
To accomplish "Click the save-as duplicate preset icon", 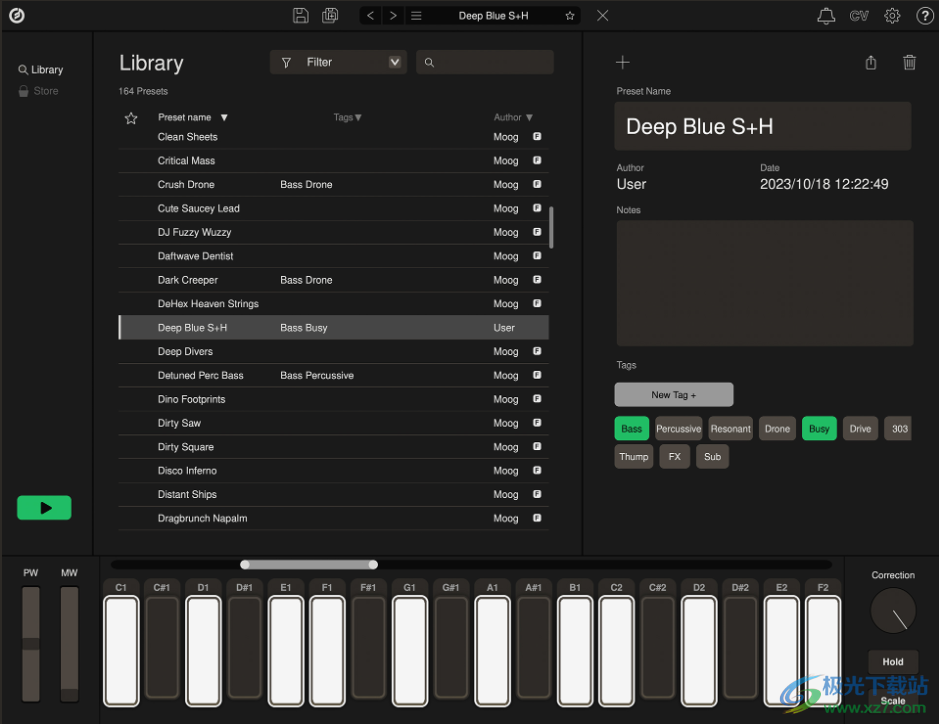I will pos(330,15).
